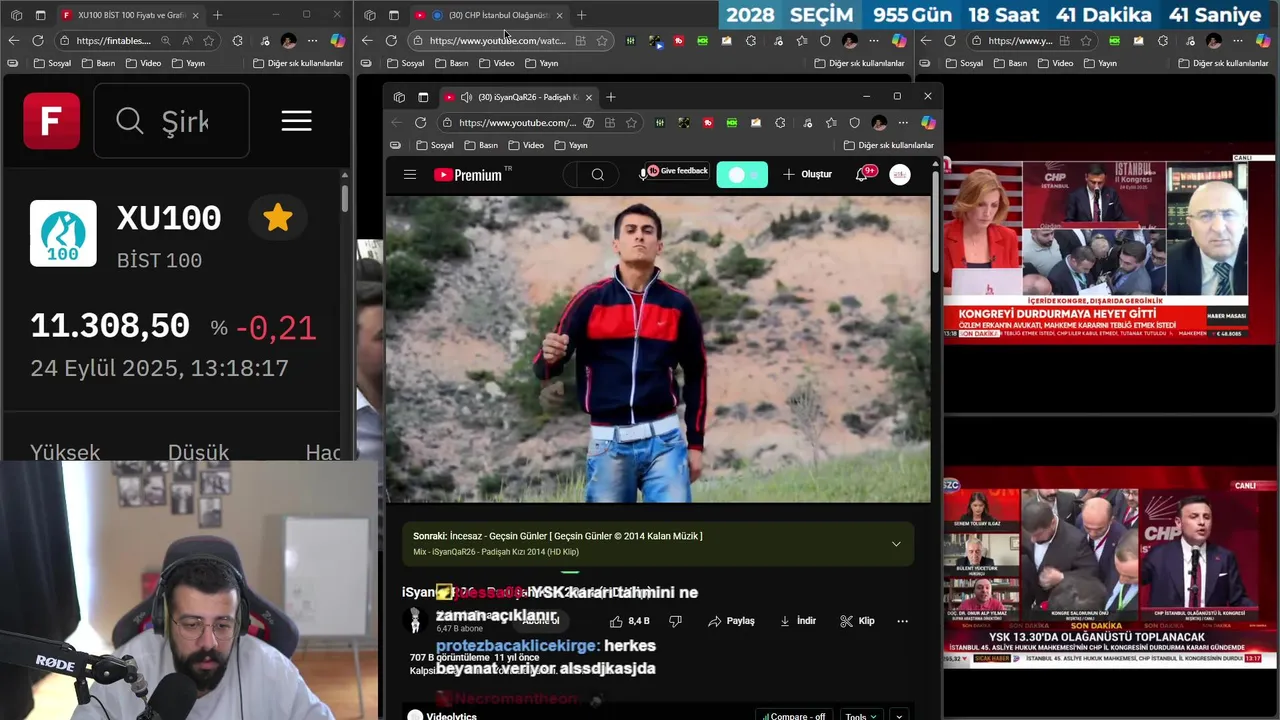This screenshot has width=1280, height=720.
Task: Open Copilot in Fintables browser window
Action: click(338, 40)
